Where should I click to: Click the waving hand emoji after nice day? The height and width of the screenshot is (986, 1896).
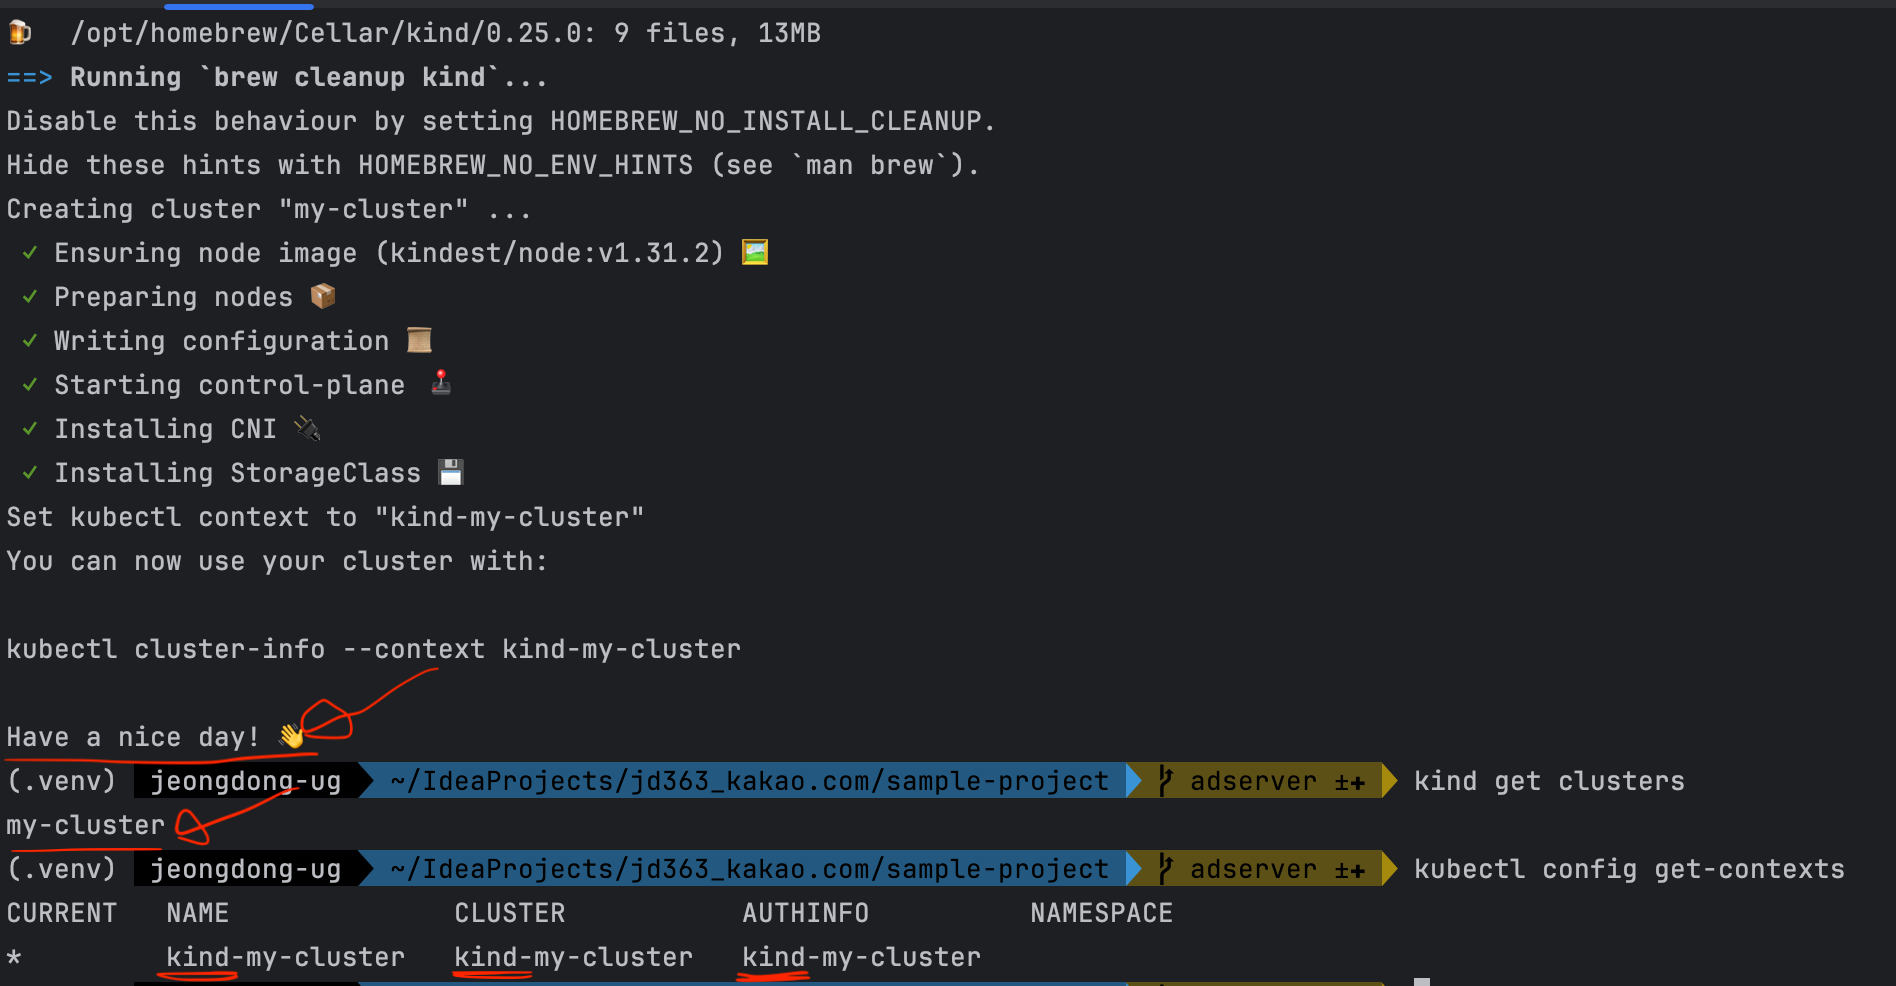pos(291,736)
